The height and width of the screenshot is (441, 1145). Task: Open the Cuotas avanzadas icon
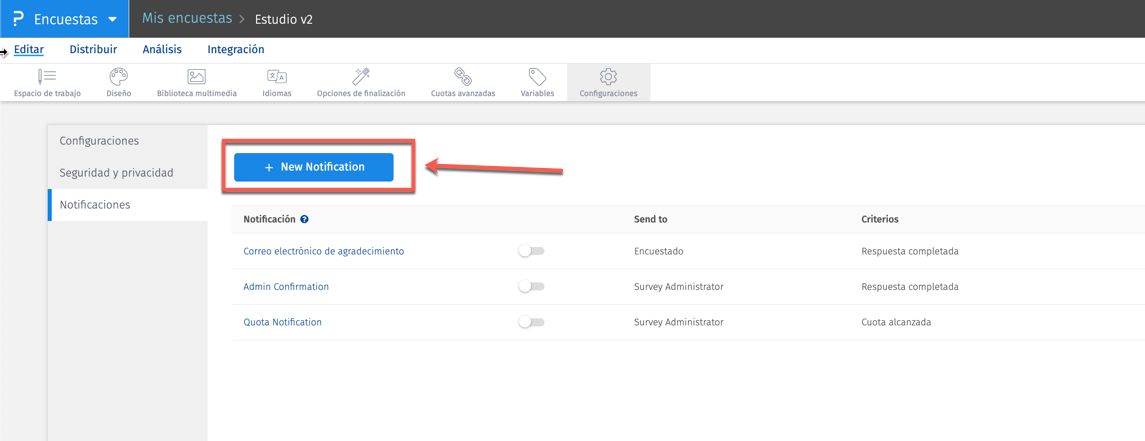[462, 77]
